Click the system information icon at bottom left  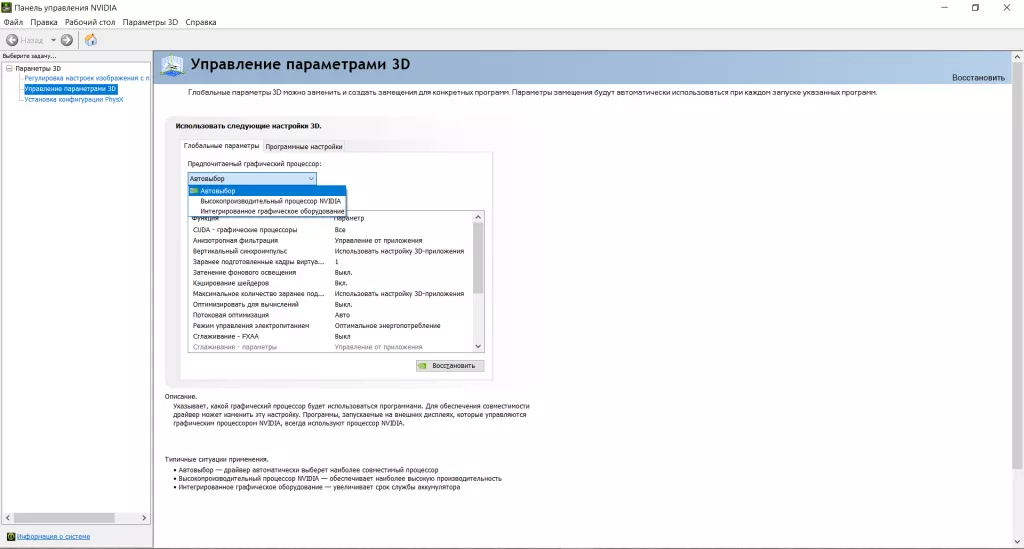click(10, 537)
